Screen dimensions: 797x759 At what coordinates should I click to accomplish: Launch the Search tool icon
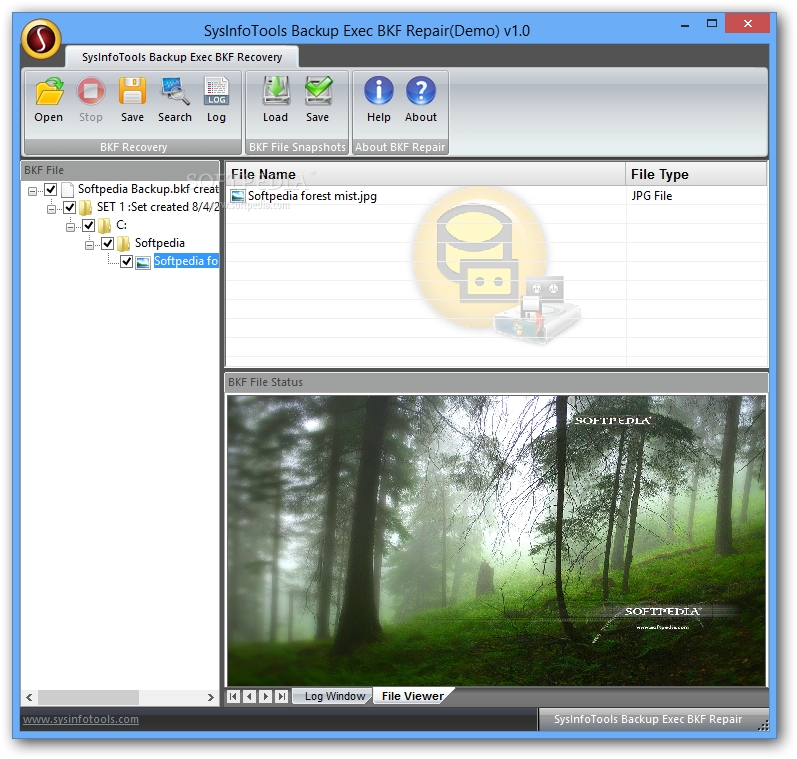click(174, 92)
